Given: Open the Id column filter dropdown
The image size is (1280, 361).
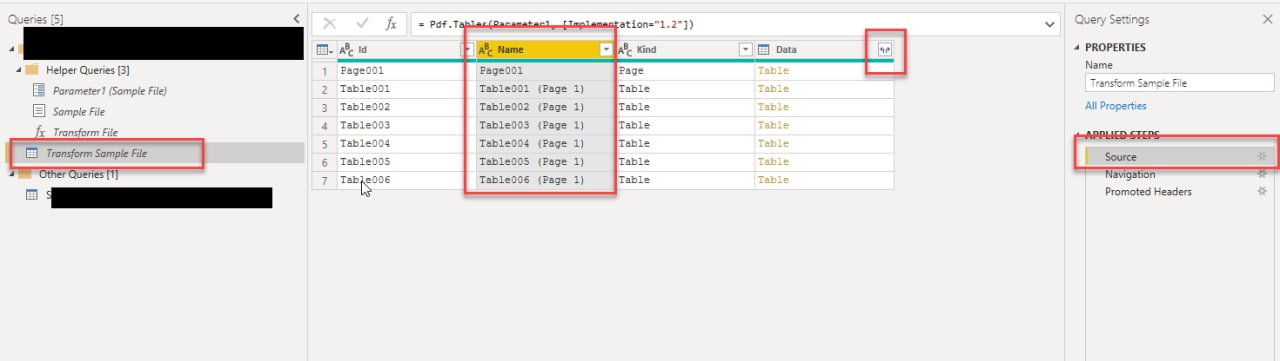Looking at the screenshot, I should click(x=466, y=49).
